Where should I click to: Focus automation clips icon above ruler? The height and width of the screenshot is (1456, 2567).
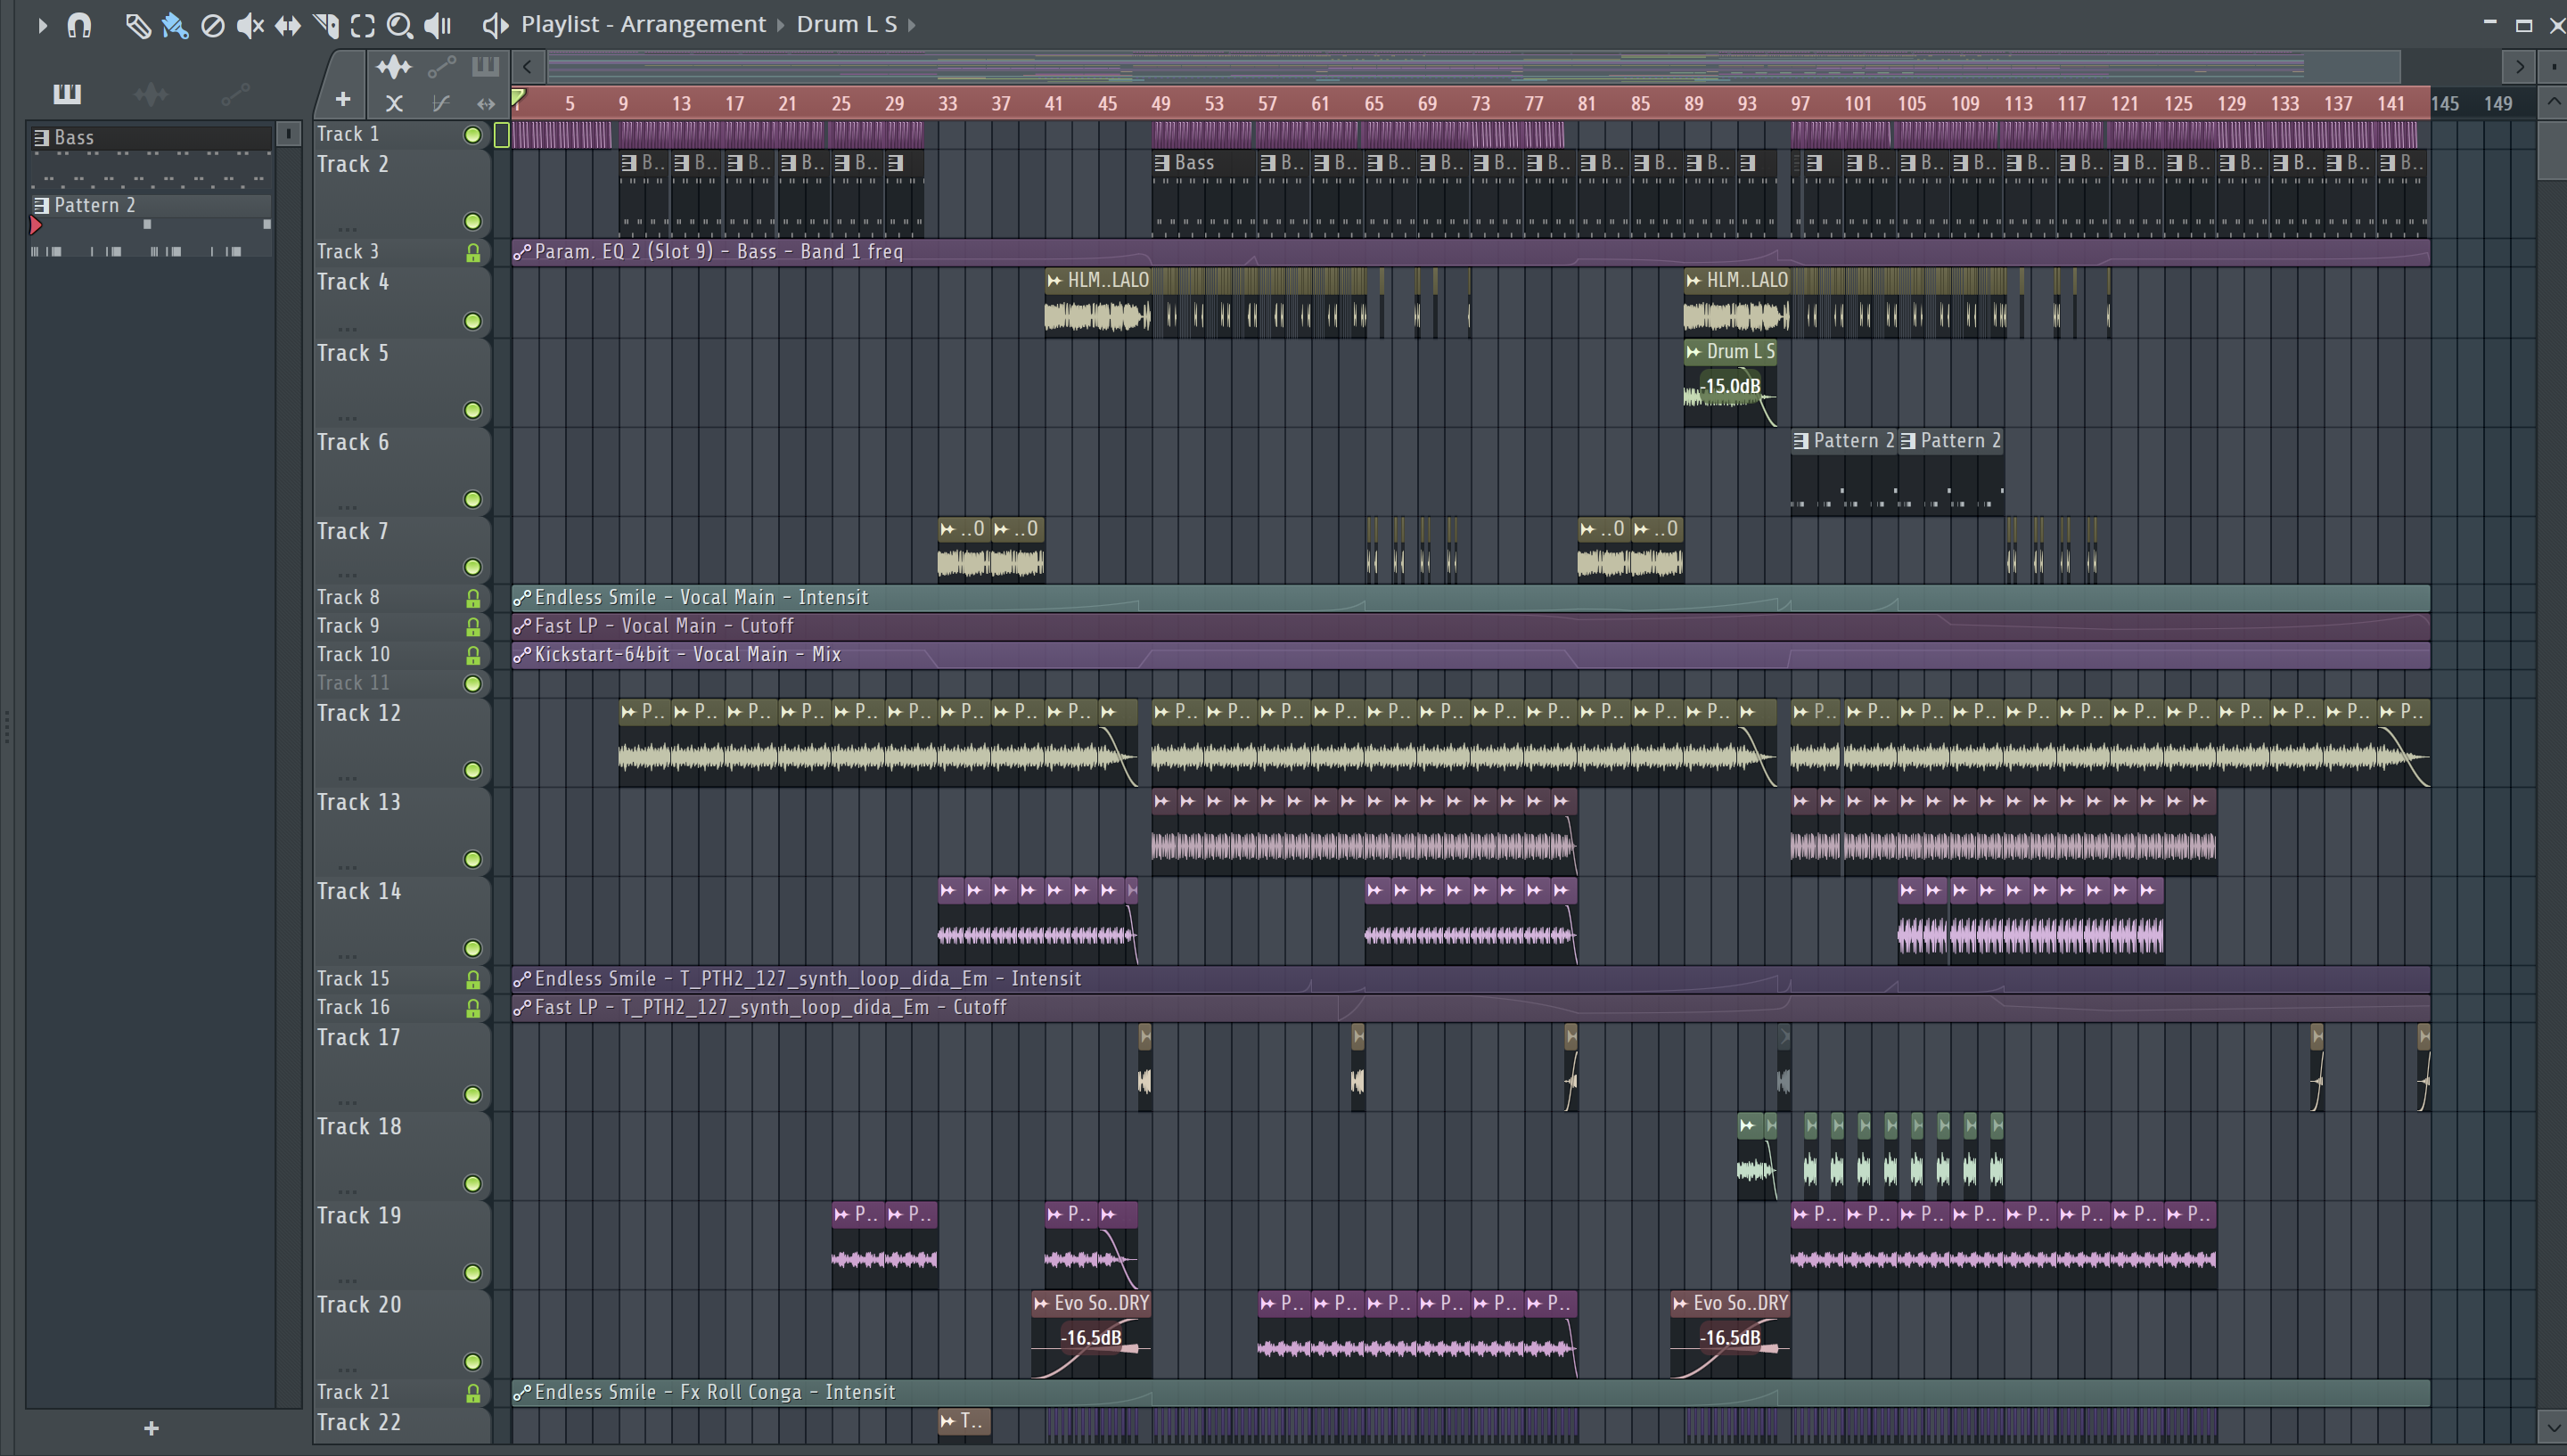441,67
